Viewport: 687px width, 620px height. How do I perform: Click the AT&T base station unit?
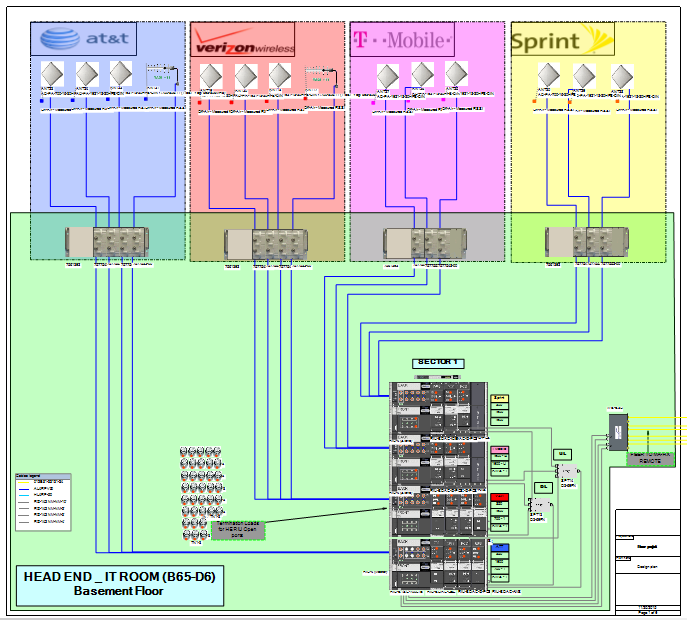[107, 242]
